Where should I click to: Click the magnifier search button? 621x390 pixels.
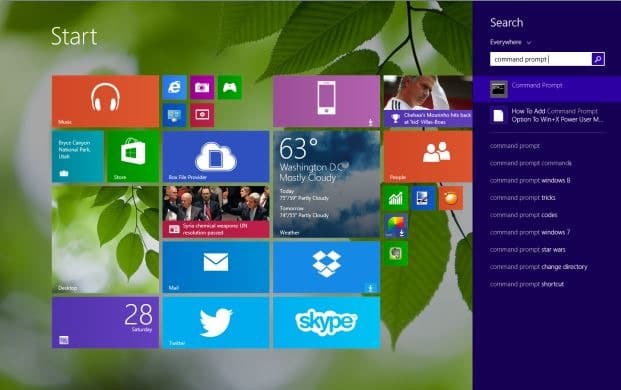click(x=598, y=59)
